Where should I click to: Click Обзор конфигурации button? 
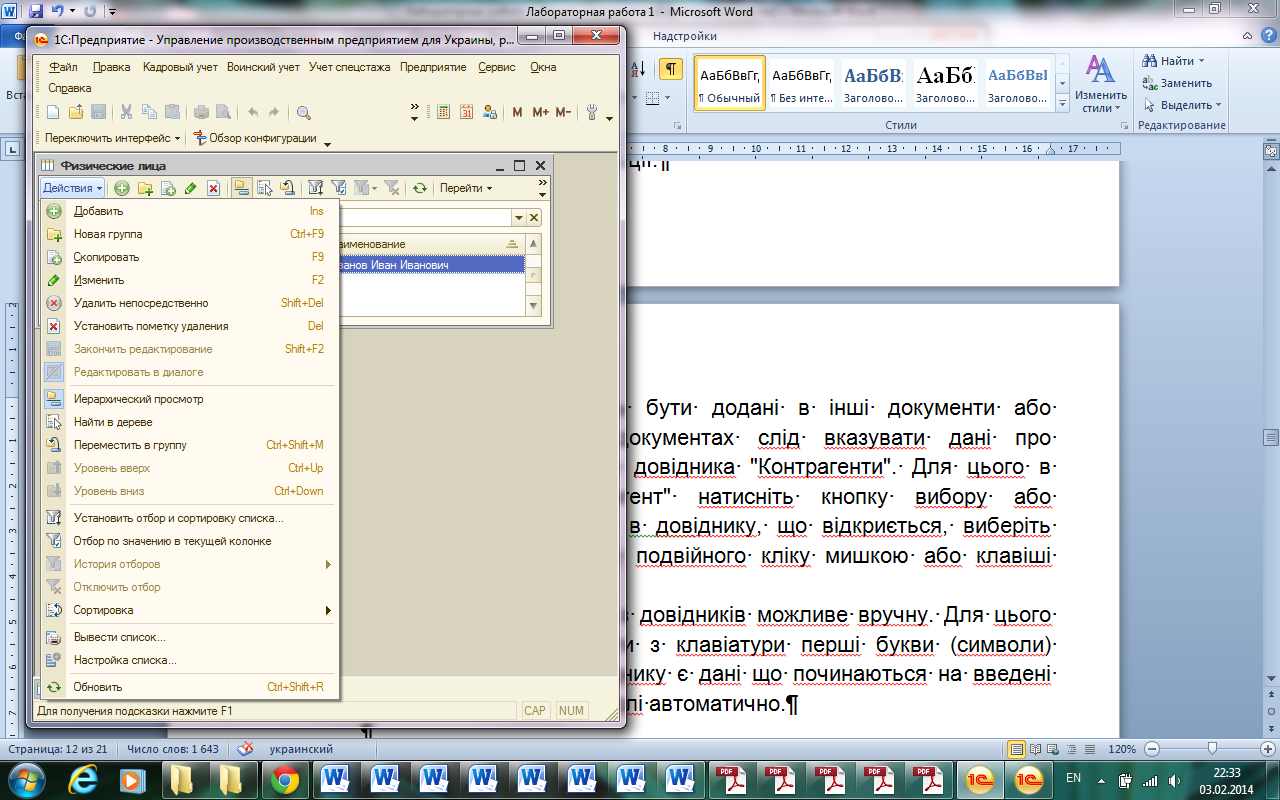point(255,138)
